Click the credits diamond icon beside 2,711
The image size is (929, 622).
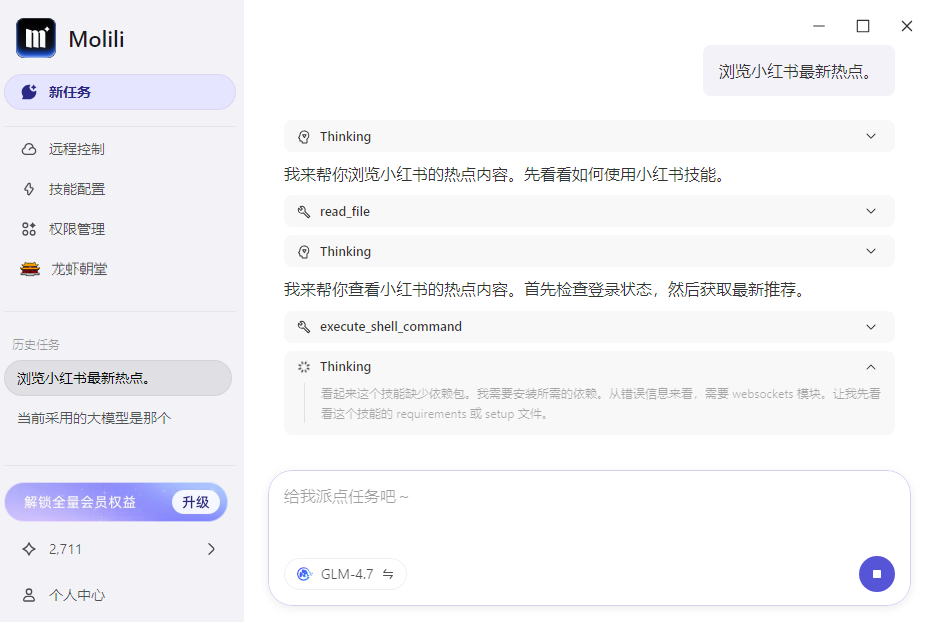click(x=29, y=549)
